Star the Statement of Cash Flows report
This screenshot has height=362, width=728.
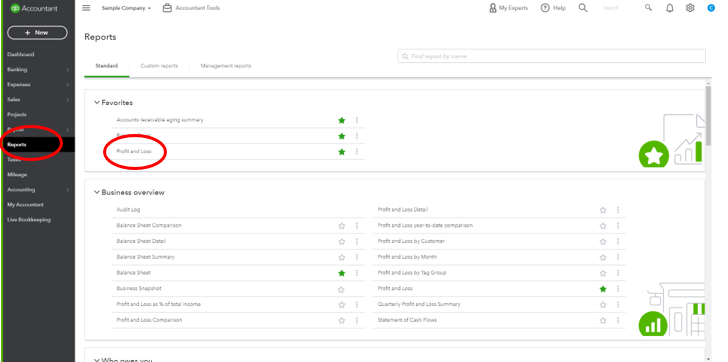coord(603,321)
